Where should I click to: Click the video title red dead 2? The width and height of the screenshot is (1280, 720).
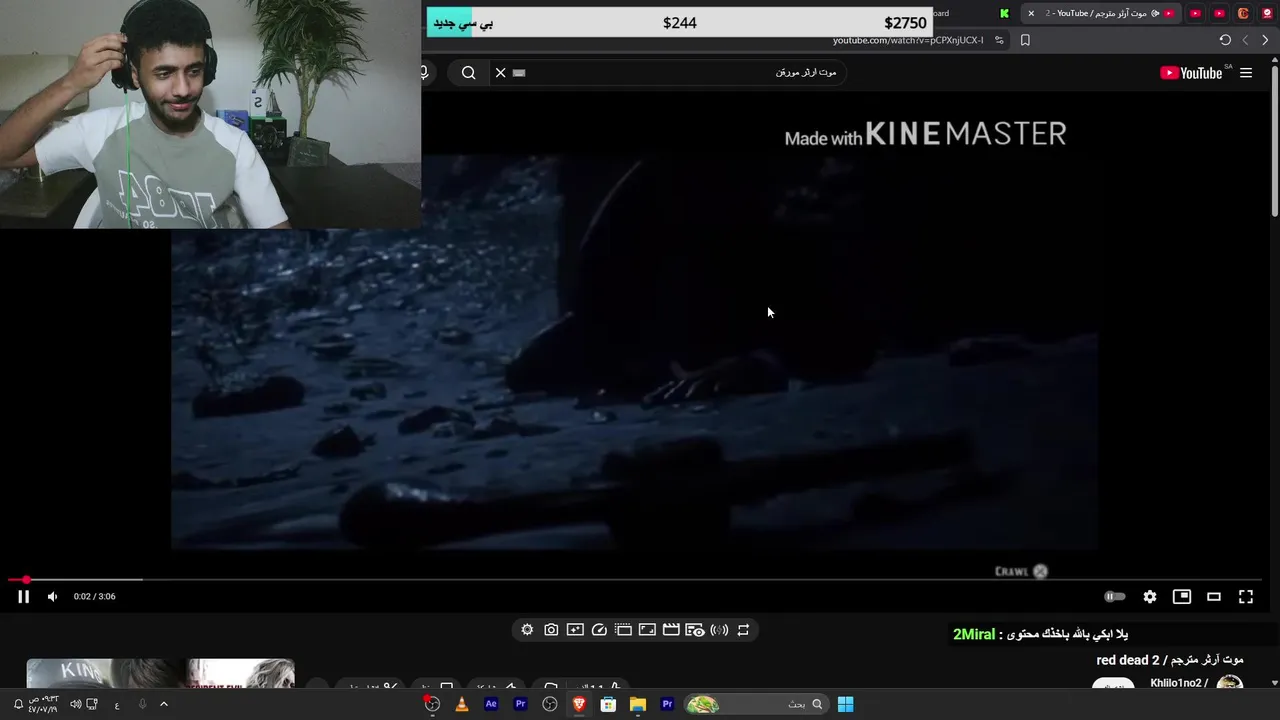[1170, 660]
